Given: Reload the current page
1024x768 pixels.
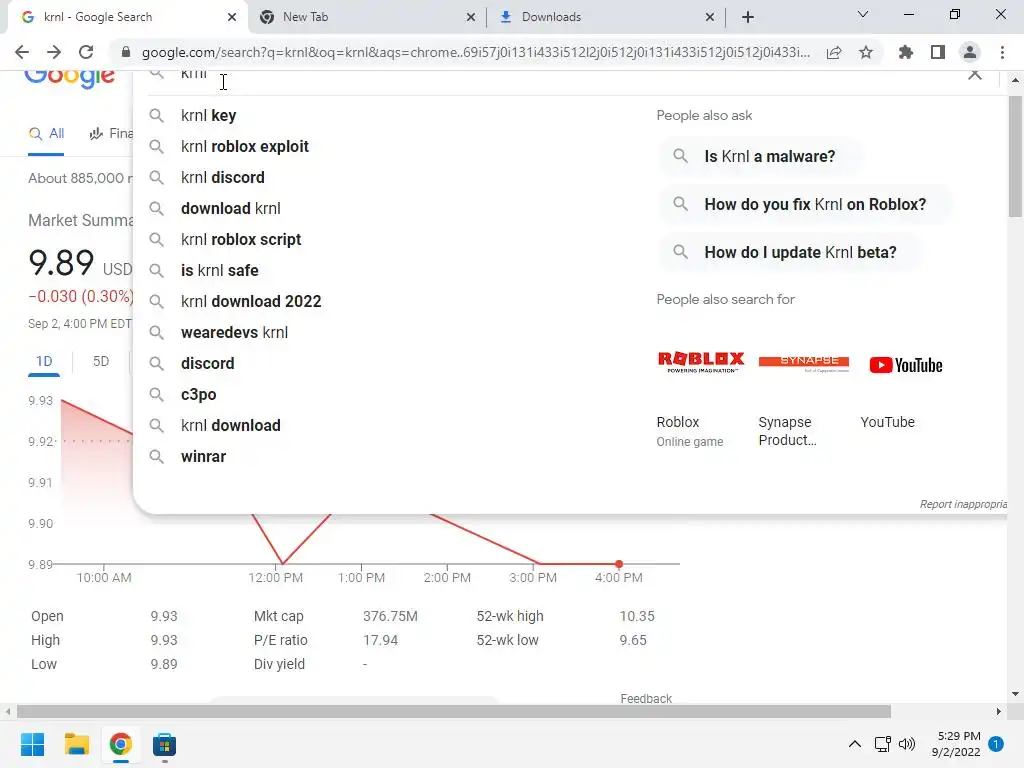Looking at the screenshot, I should 86,52.
